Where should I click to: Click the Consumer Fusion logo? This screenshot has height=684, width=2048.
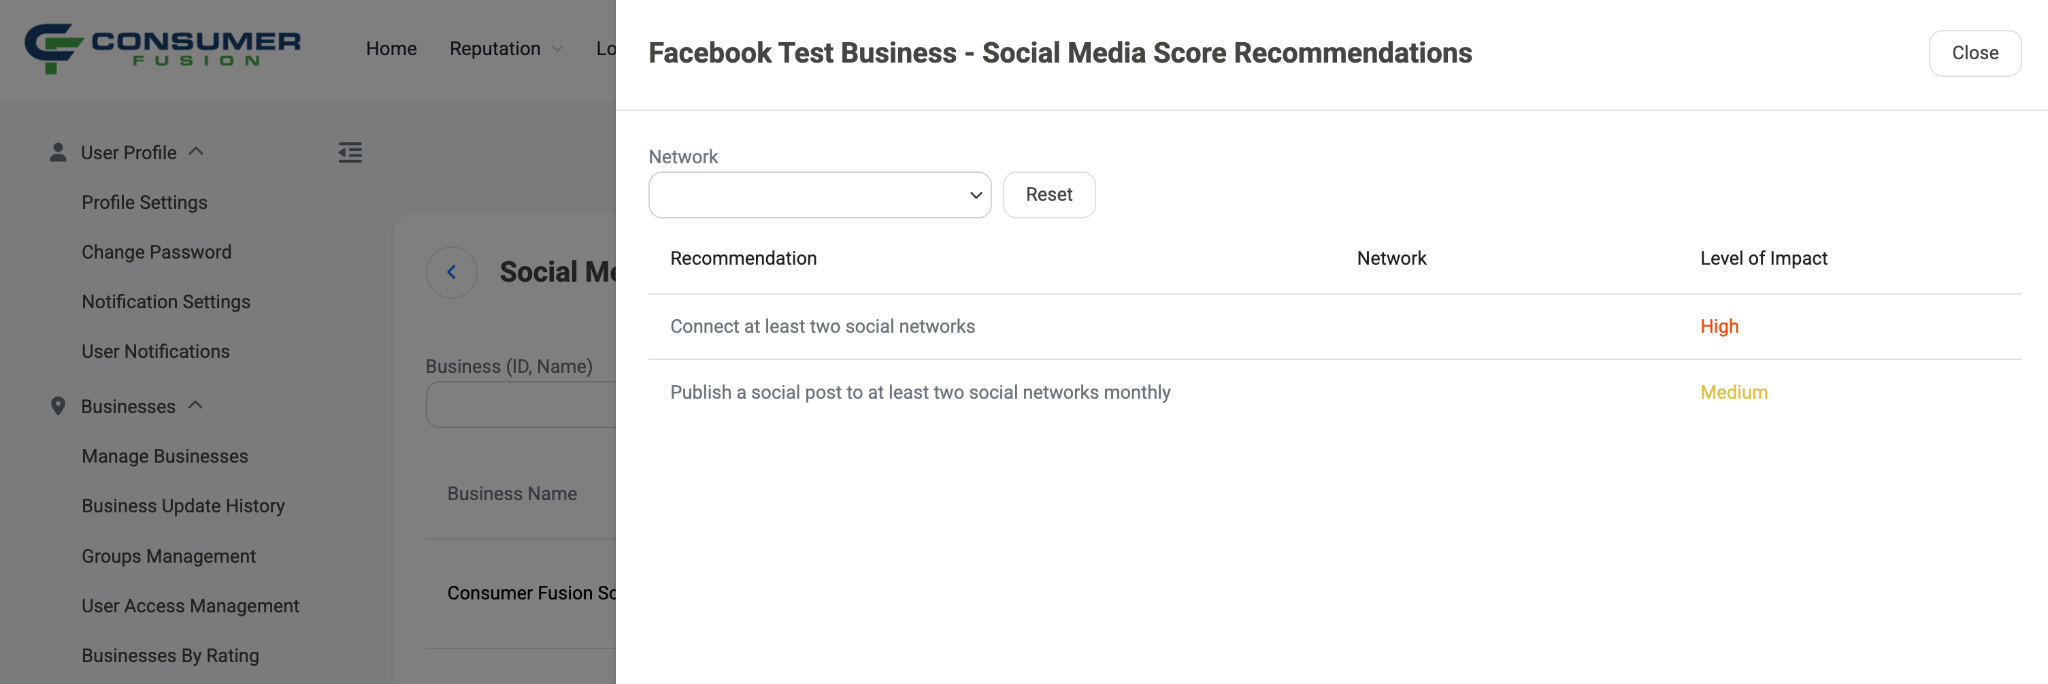click(x=163, y=48)
